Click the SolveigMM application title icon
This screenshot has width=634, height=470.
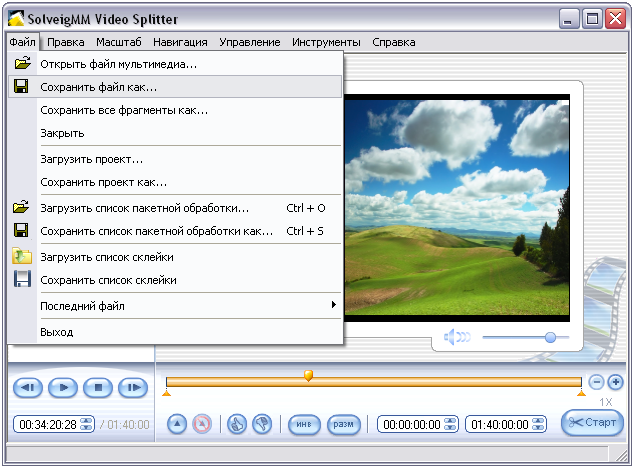[16, 19]
